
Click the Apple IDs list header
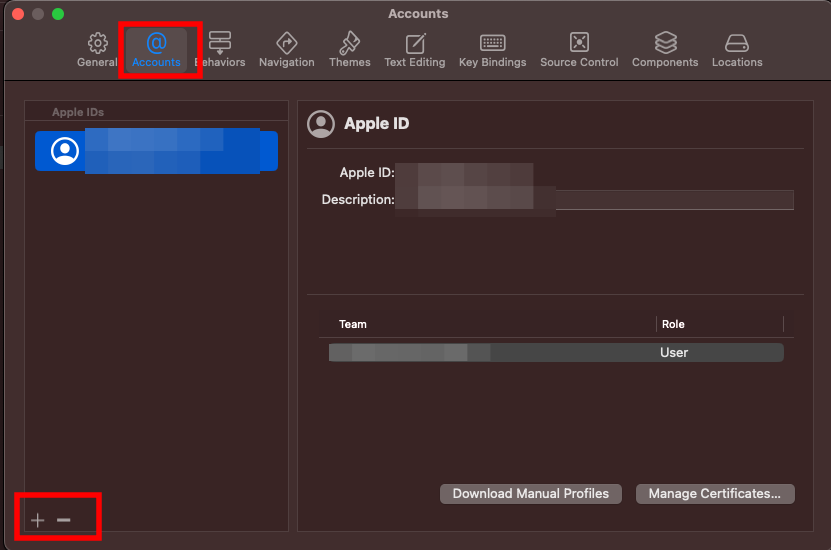[x=78, y=112]
